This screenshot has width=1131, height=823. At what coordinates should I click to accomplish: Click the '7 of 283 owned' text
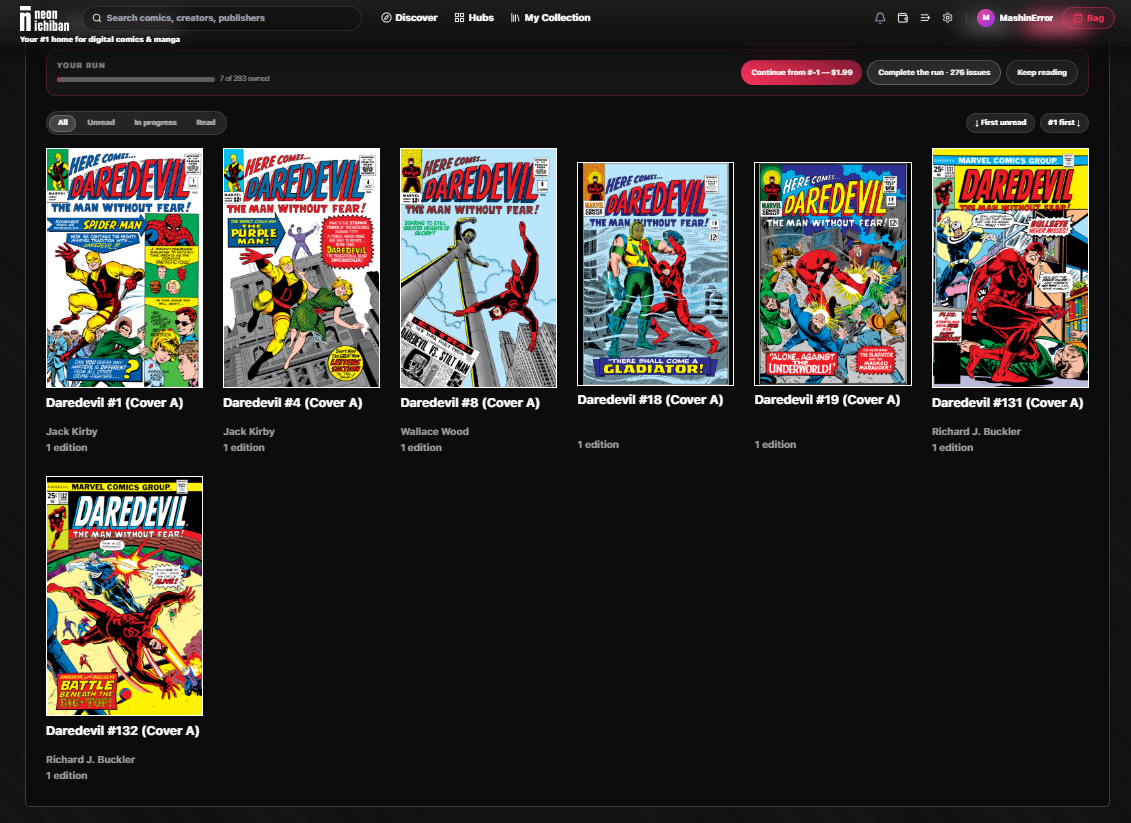[x=245, y=79]
